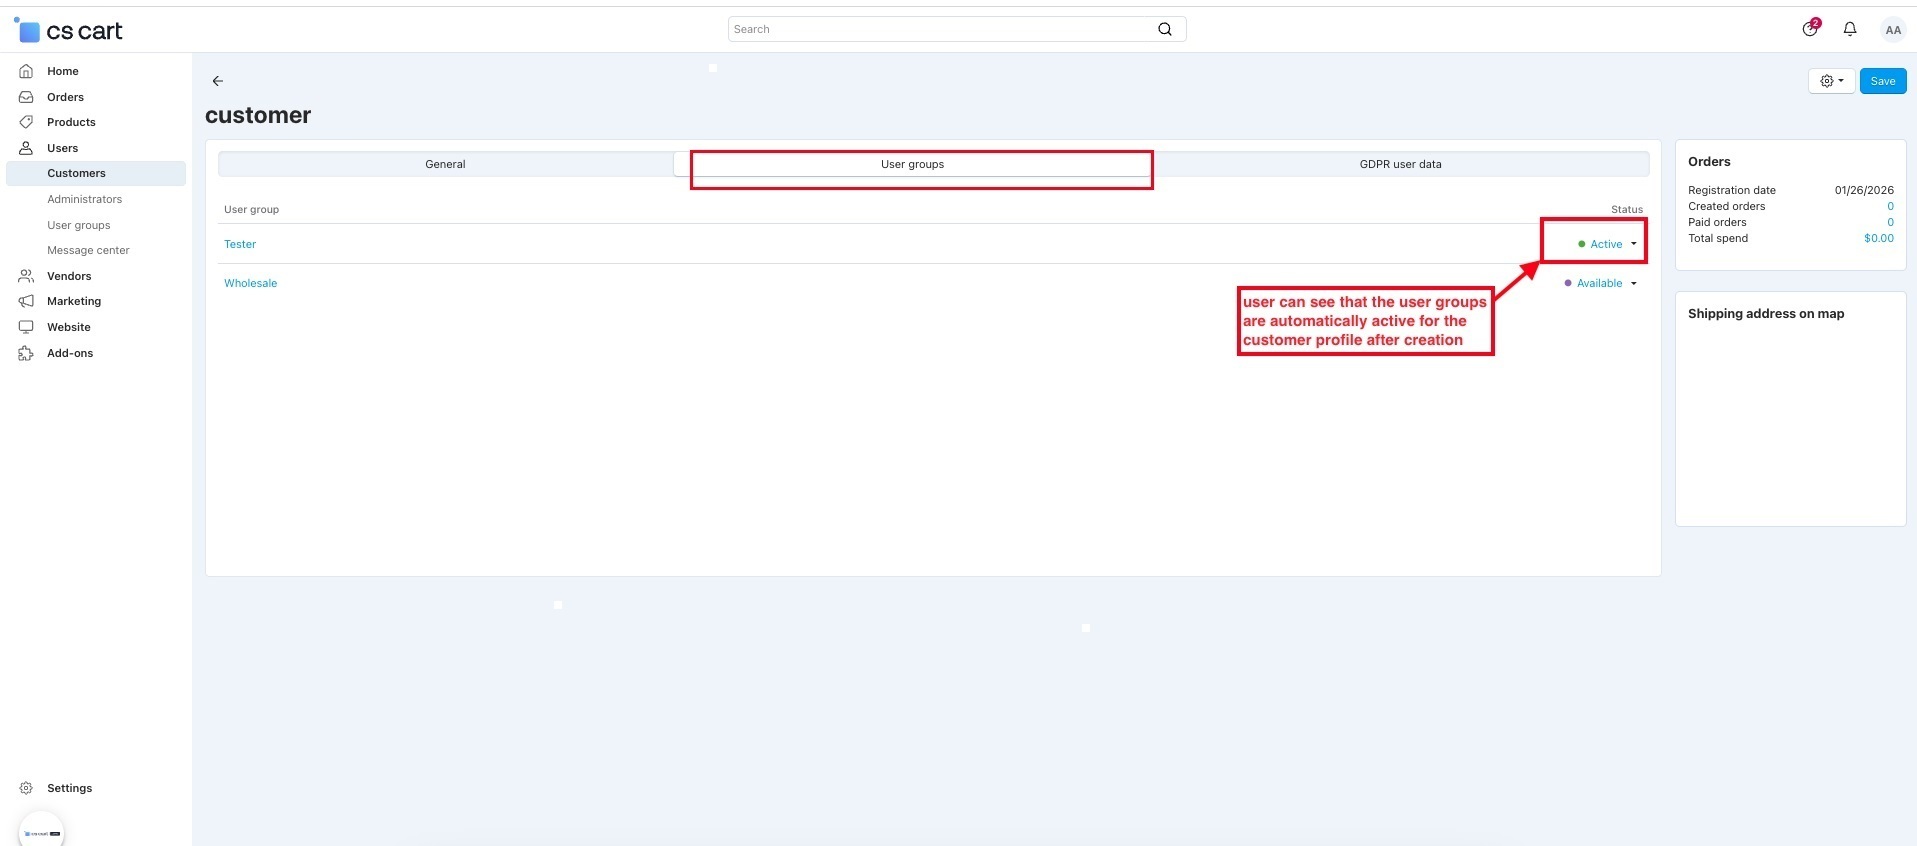The width and height of the screenshot is (1917, 846).
Task: Click the search magnifier icon
Action: point(1164,29)
